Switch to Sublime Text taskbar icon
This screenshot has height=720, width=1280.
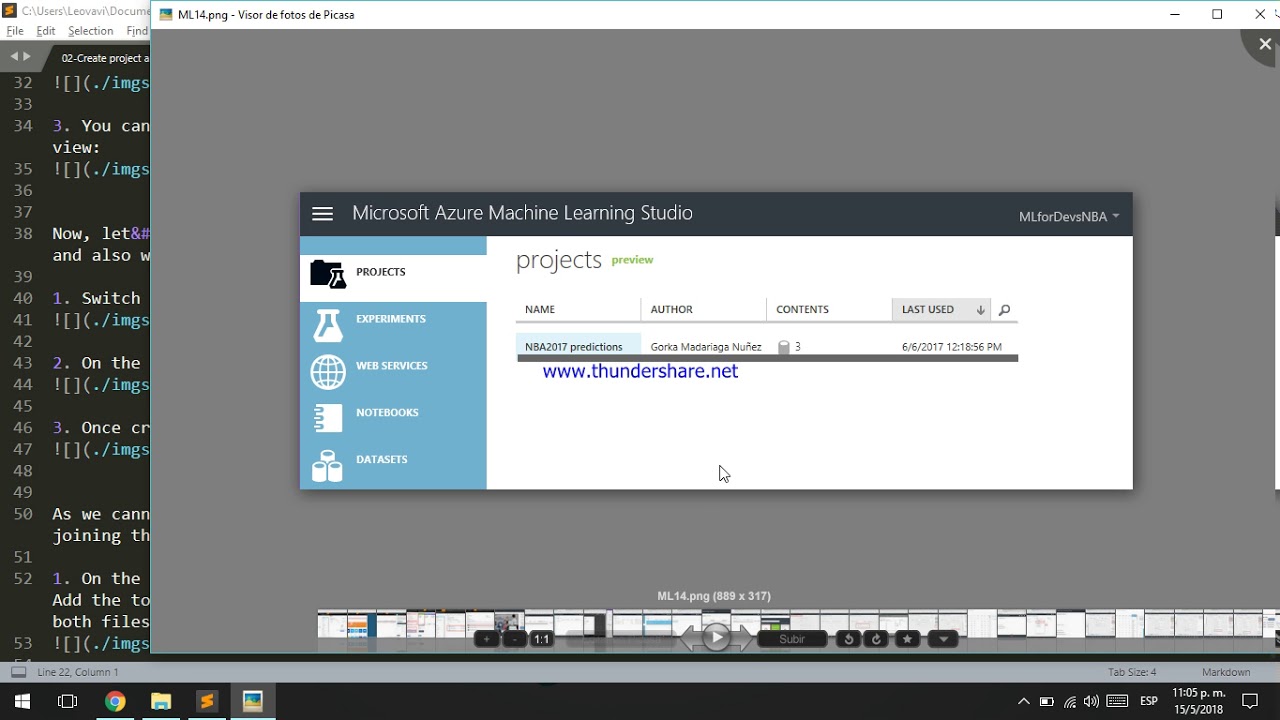click(207, 701)
